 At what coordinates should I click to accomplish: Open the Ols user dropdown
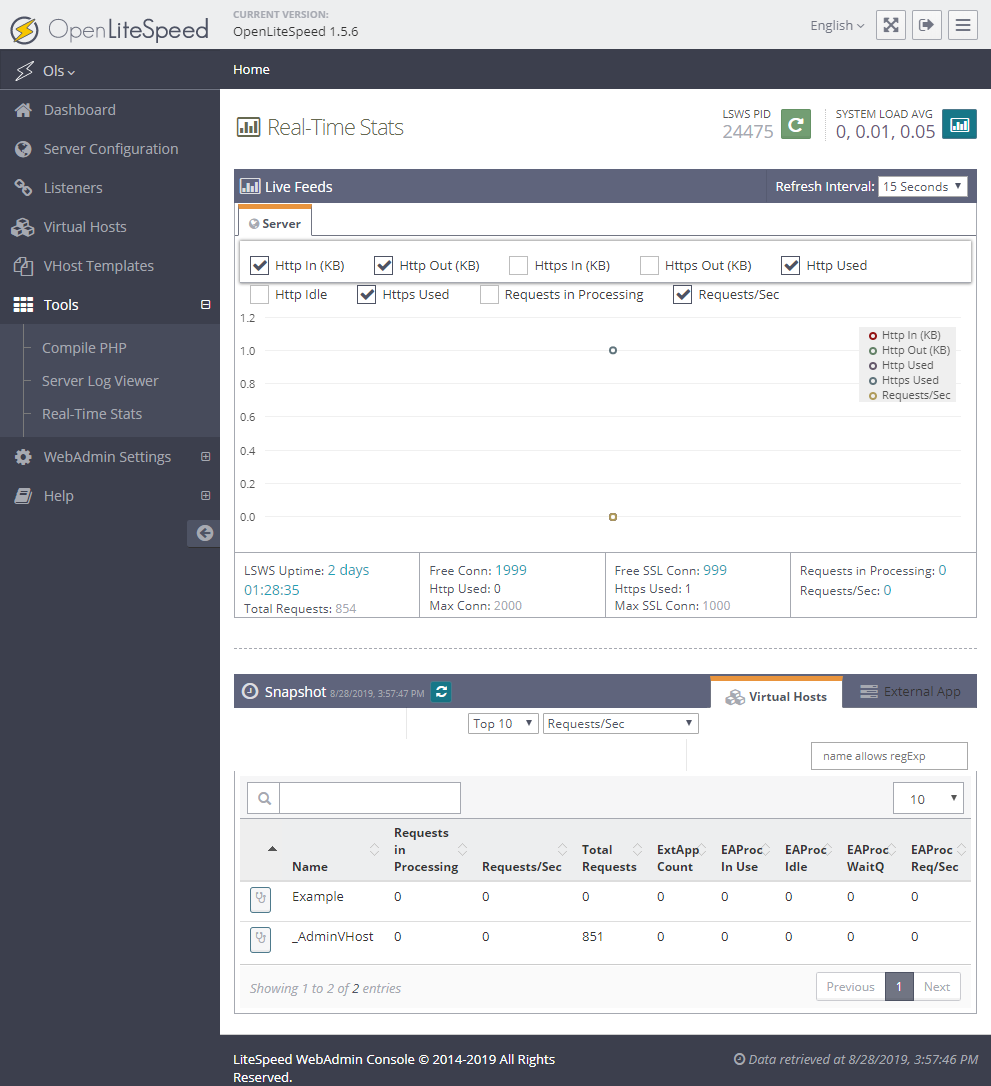tap(59, 71)
